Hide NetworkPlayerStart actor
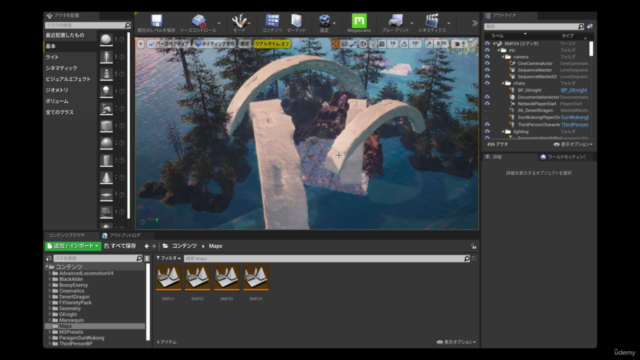This screenshot has width=640, height=360. coord(487,104)
